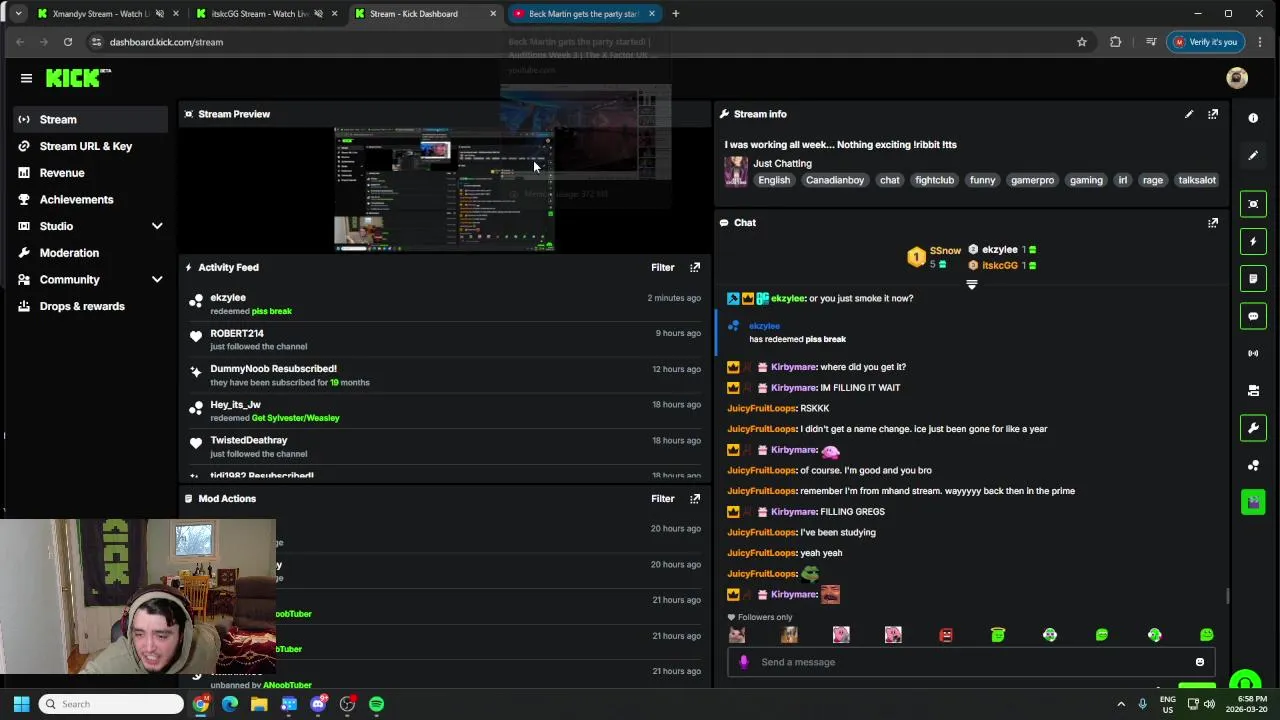The image size is (1280, 720).
Task: Collapse the chat leaderboard with the down arrow
Action: click(x=971, y=285)
